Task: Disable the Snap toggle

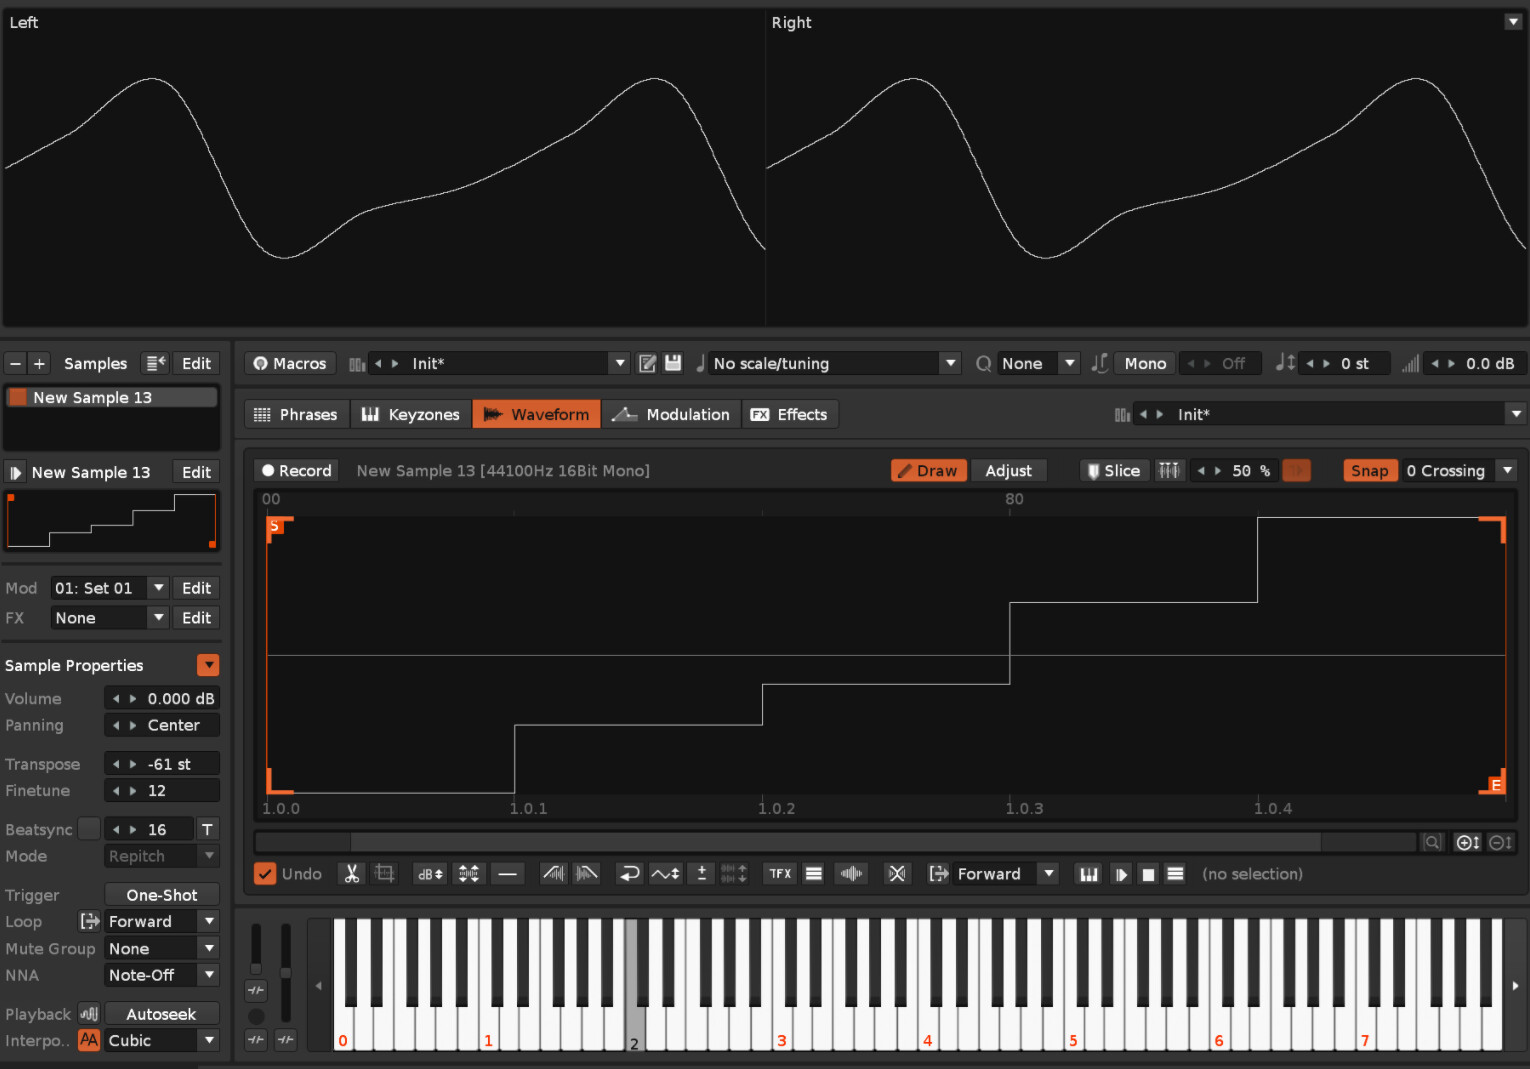Action: coord(1369,471)
